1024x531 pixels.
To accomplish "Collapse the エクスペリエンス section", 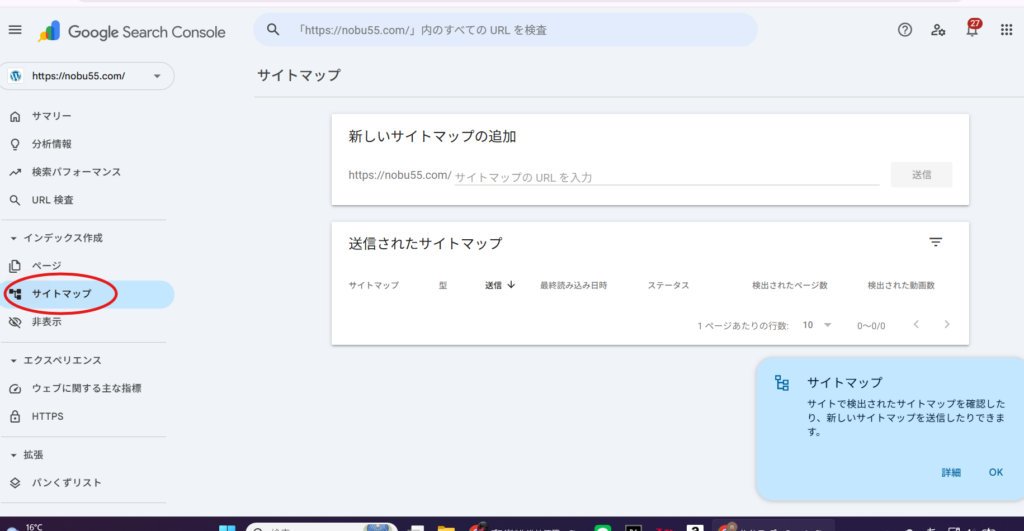I will click(14, 360).
